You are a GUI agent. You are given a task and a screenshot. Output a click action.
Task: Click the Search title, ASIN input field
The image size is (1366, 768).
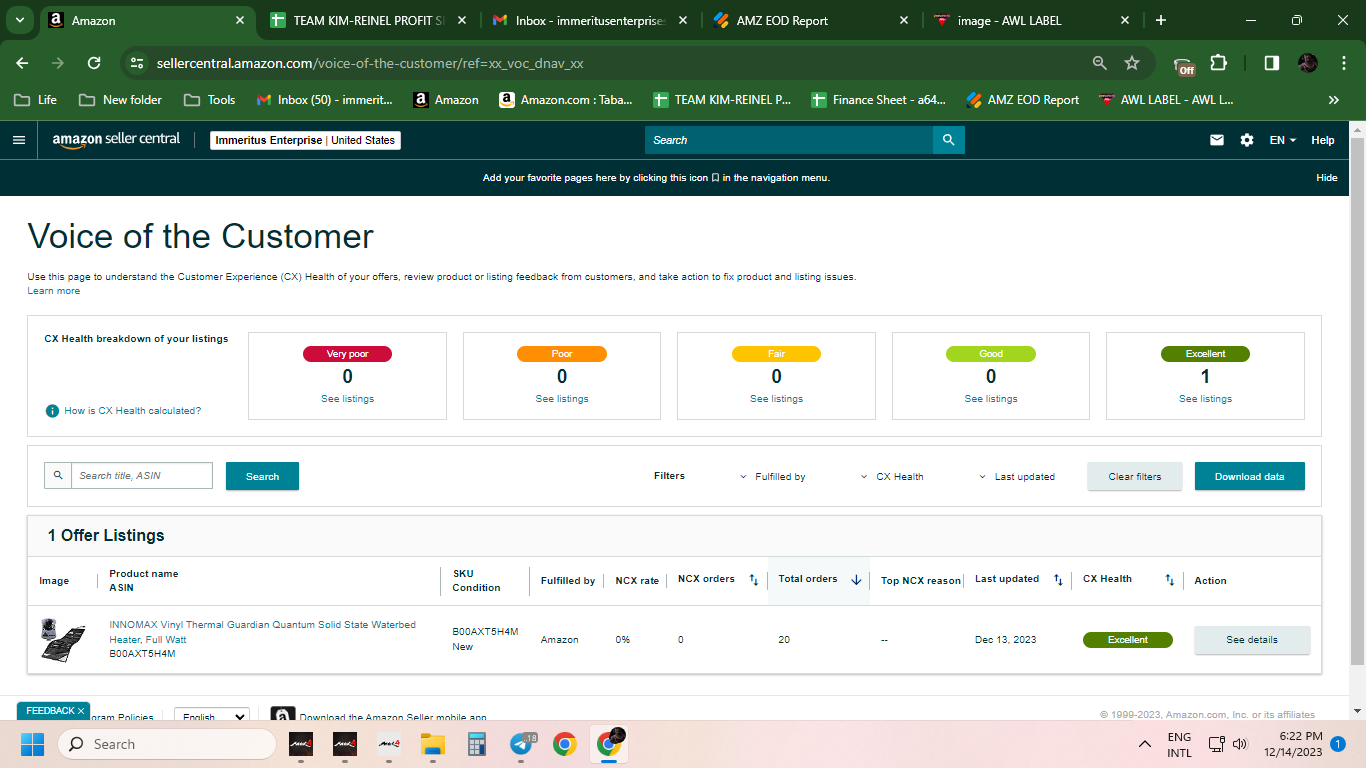tap(142, 476)
